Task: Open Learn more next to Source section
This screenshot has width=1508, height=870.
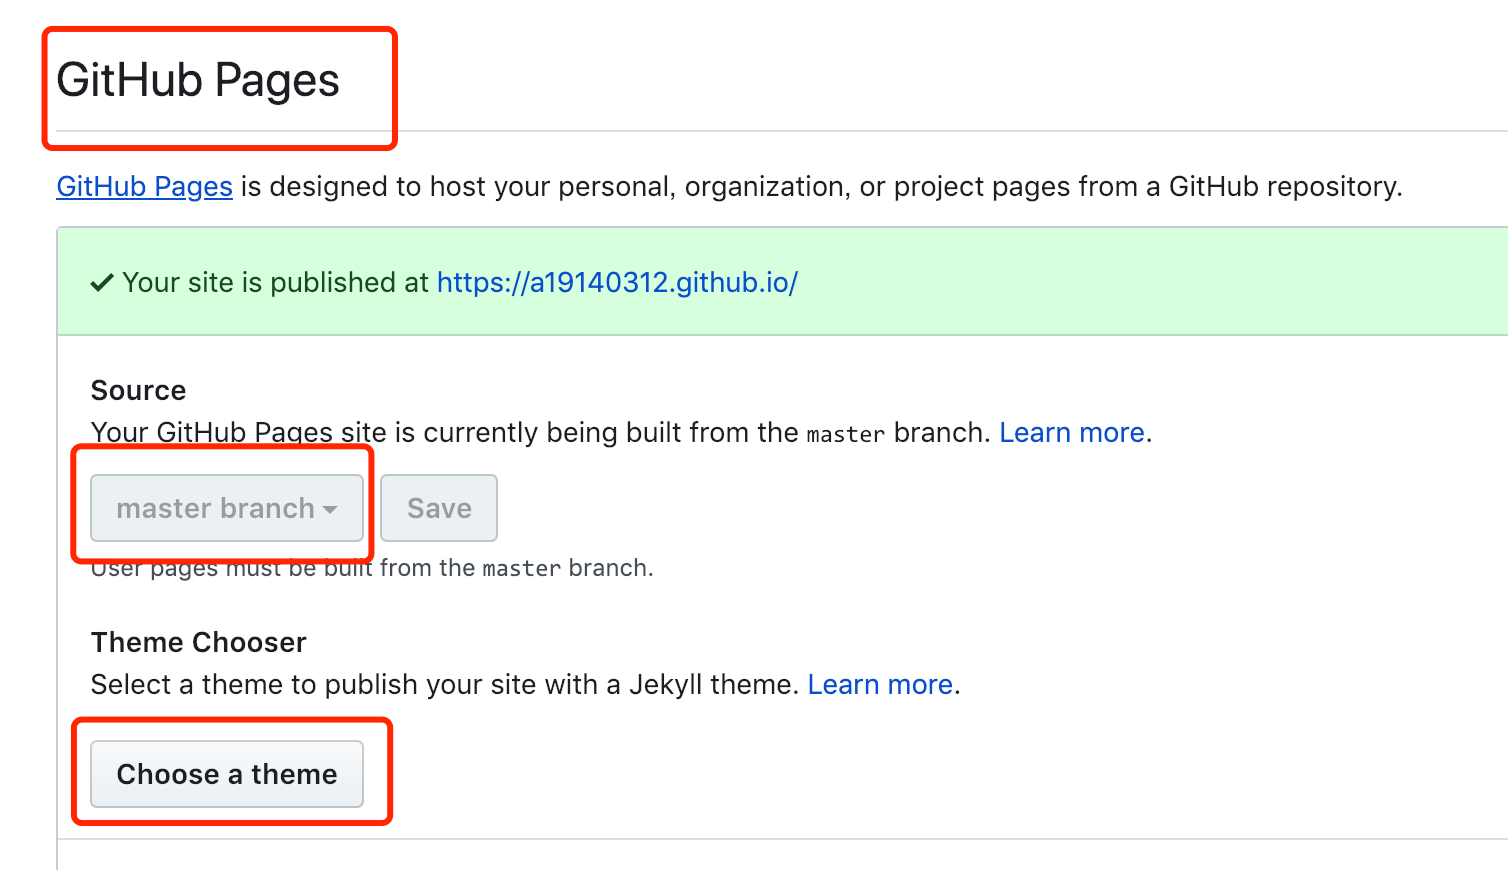Action: [x=1071, y=432]
